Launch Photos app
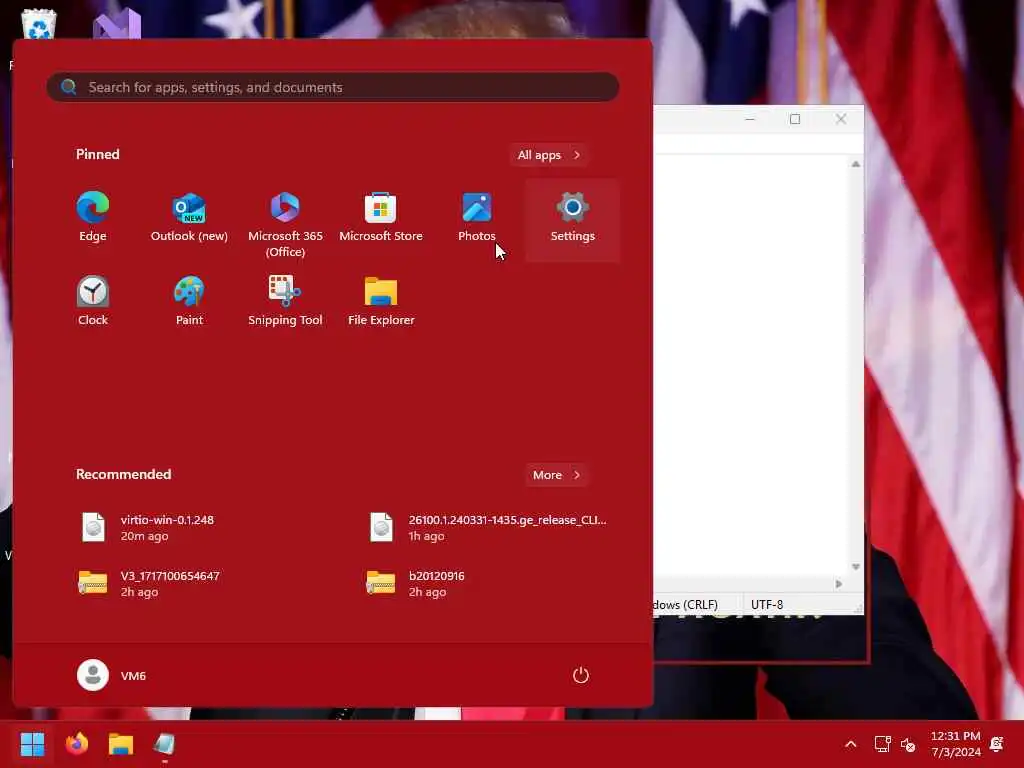Screen dimensions: 1024x768 477,218
